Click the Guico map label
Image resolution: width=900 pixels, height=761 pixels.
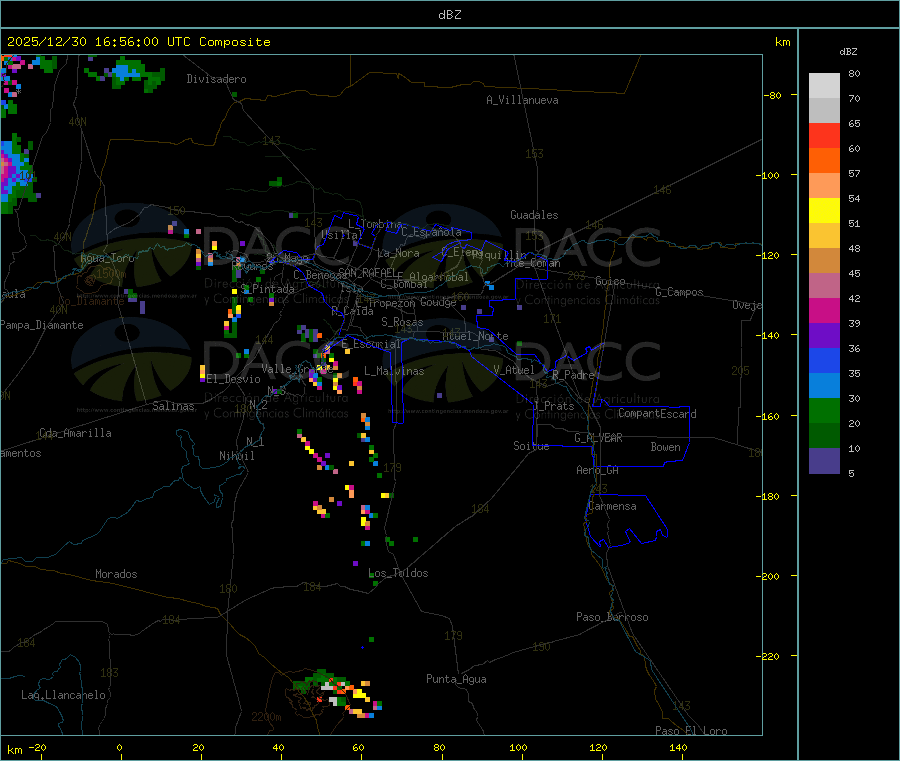pyautogui.click(x=610, y=281)
